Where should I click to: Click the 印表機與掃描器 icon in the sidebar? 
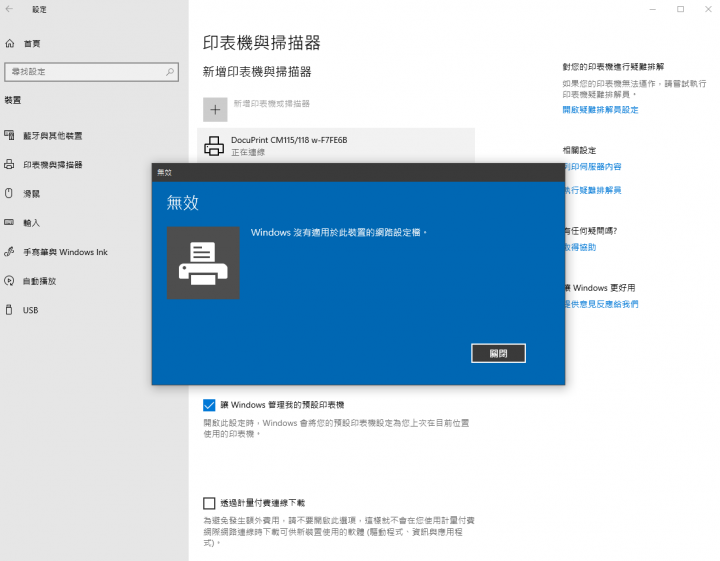tap(9, 164)
